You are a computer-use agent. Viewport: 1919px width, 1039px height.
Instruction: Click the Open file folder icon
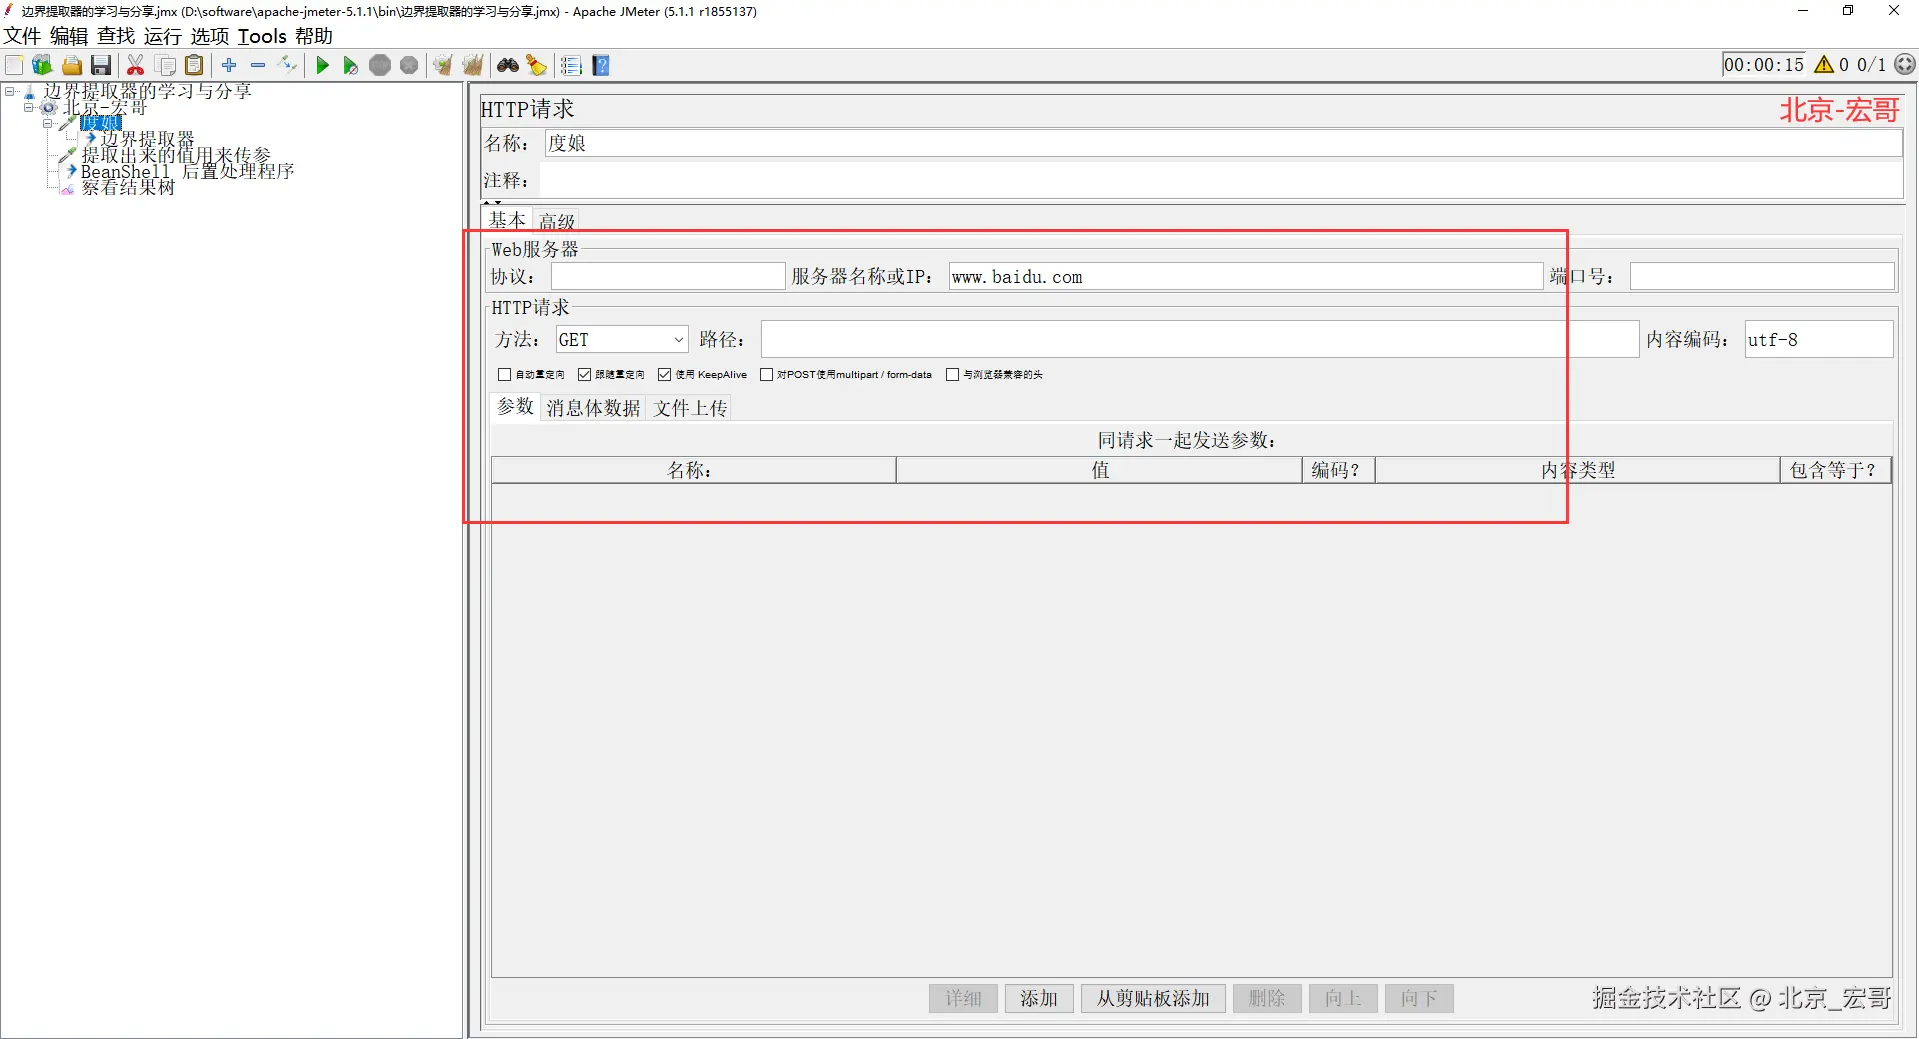coord(72,66)
